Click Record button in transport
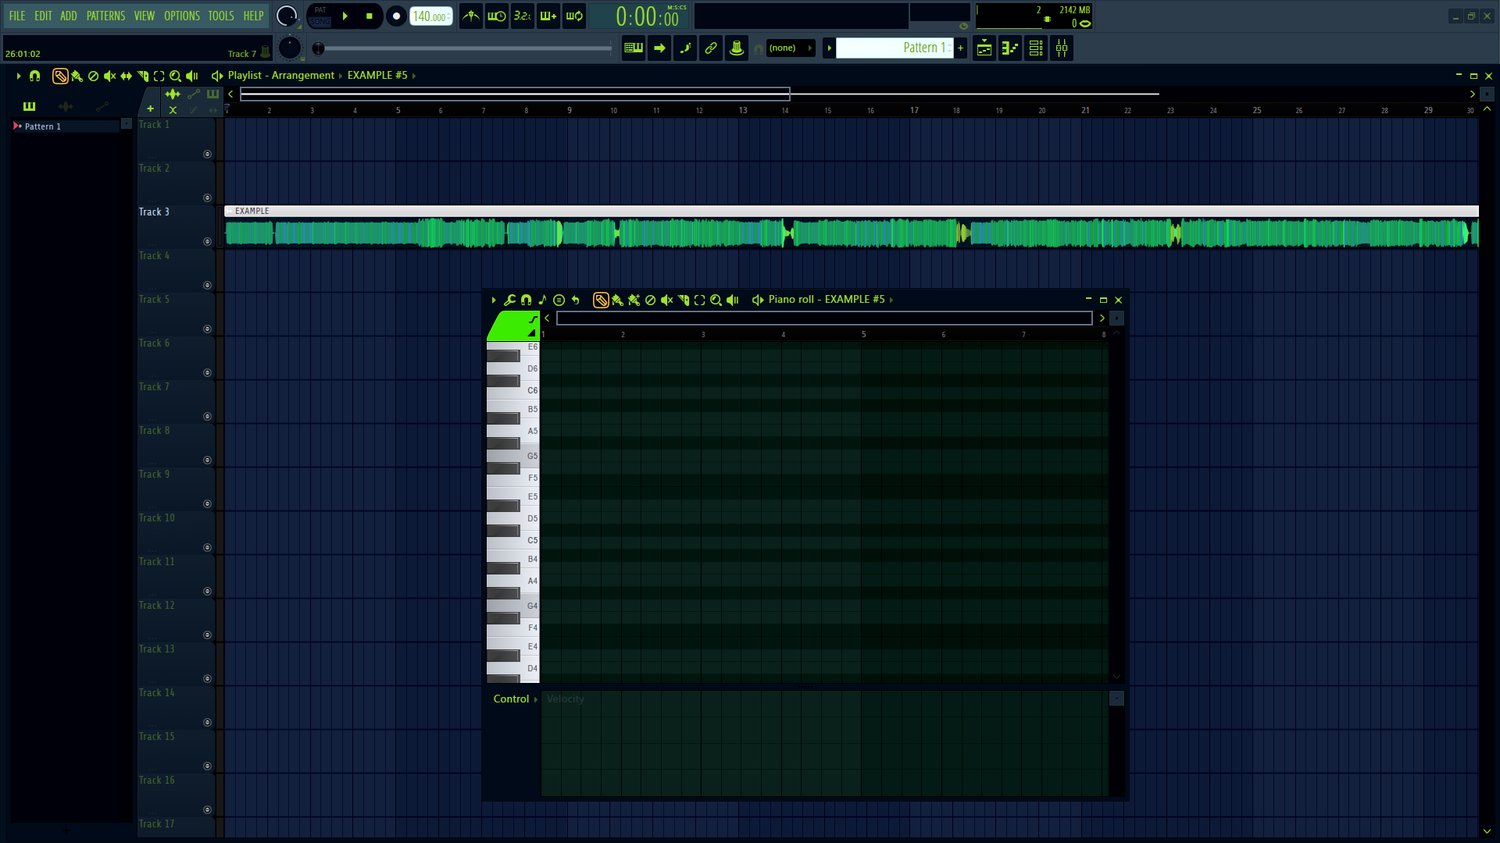1500x843 pixels. point(396,16)
